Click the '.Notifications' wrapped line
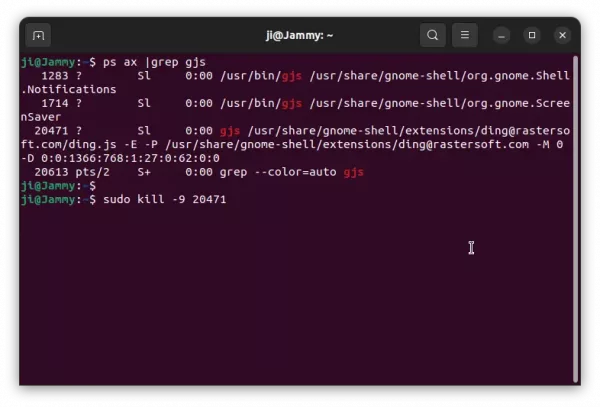 click(x=68, y=90)
